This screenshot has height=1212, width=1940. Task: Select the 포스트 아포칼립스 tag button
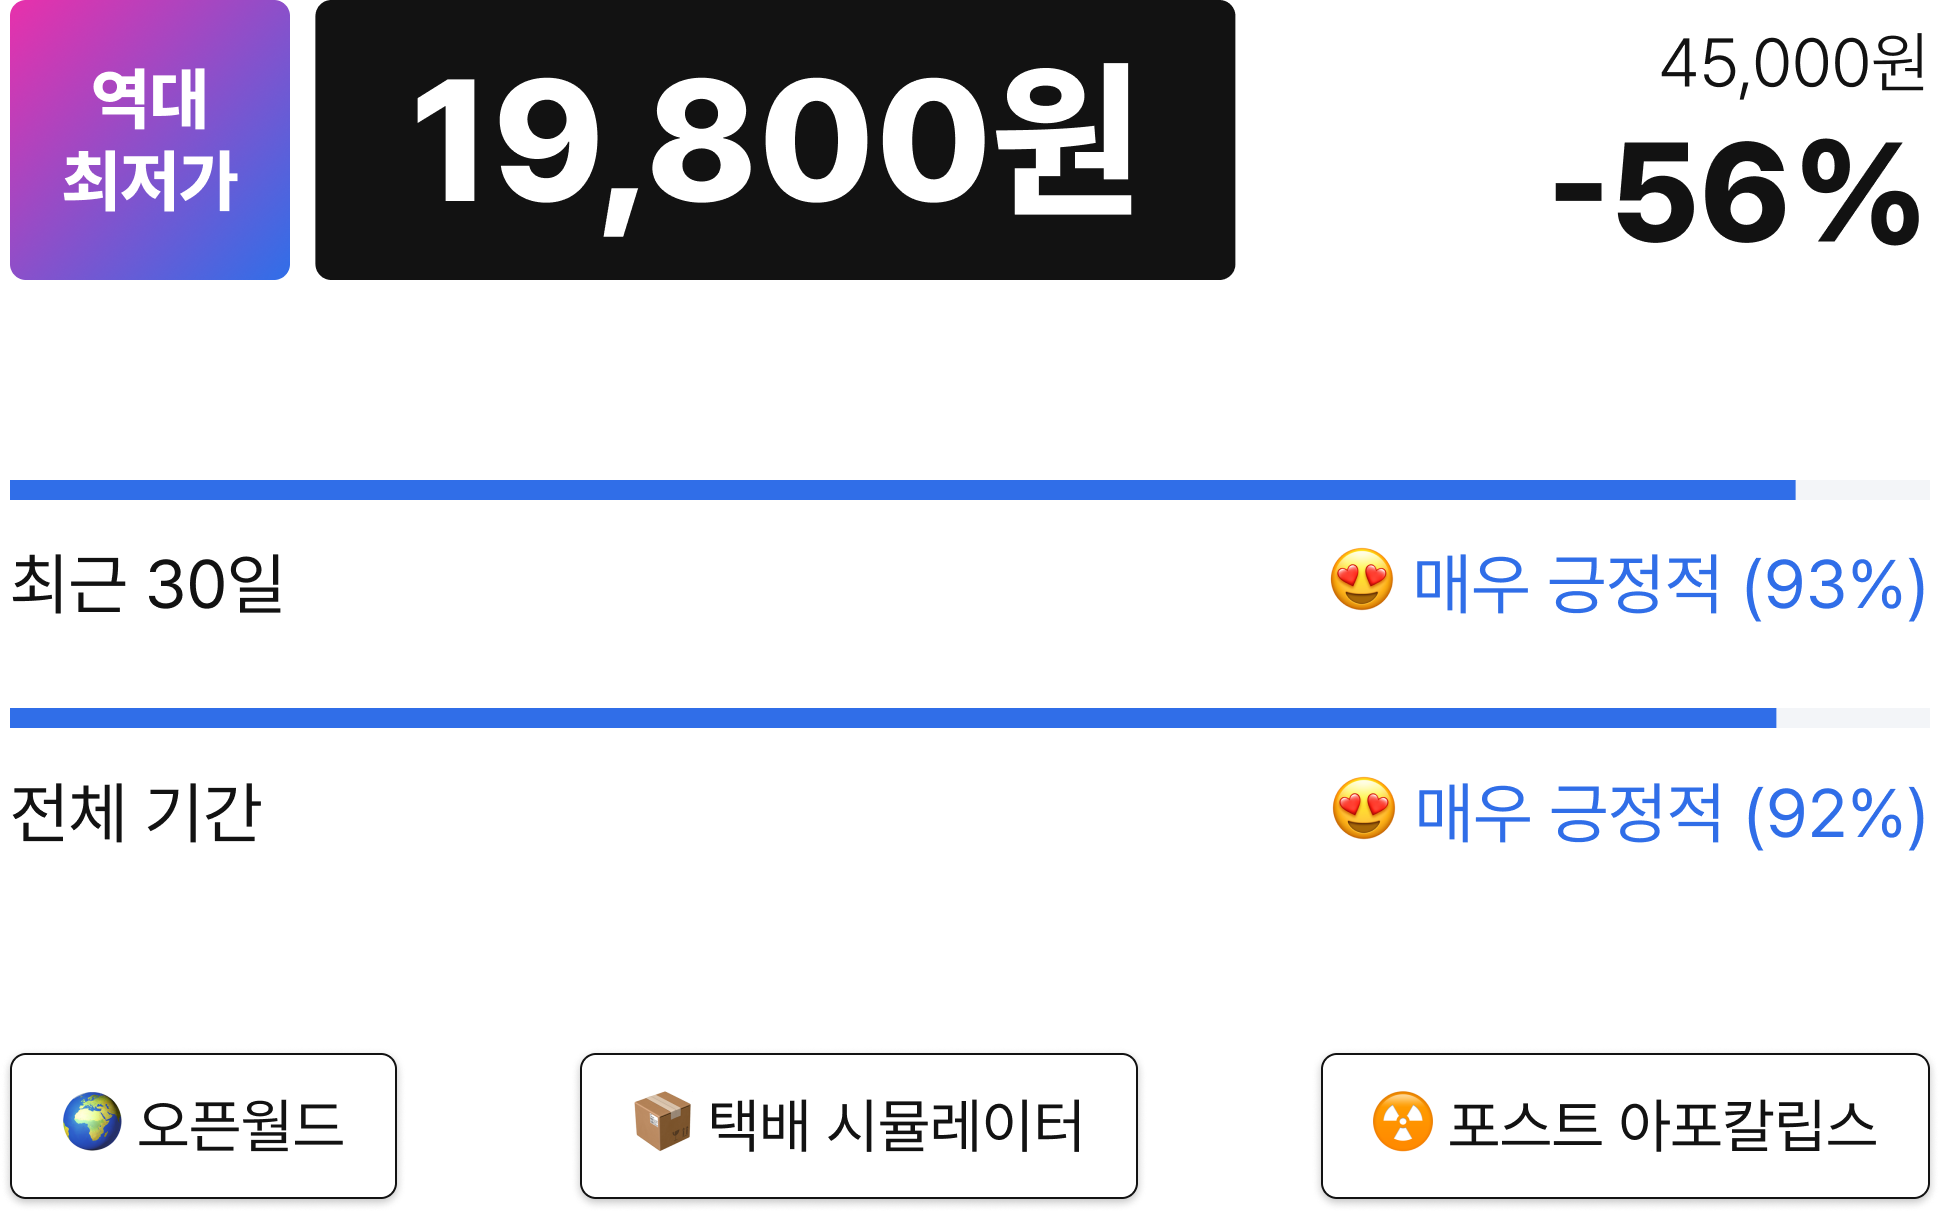tap(1625, 1125)
